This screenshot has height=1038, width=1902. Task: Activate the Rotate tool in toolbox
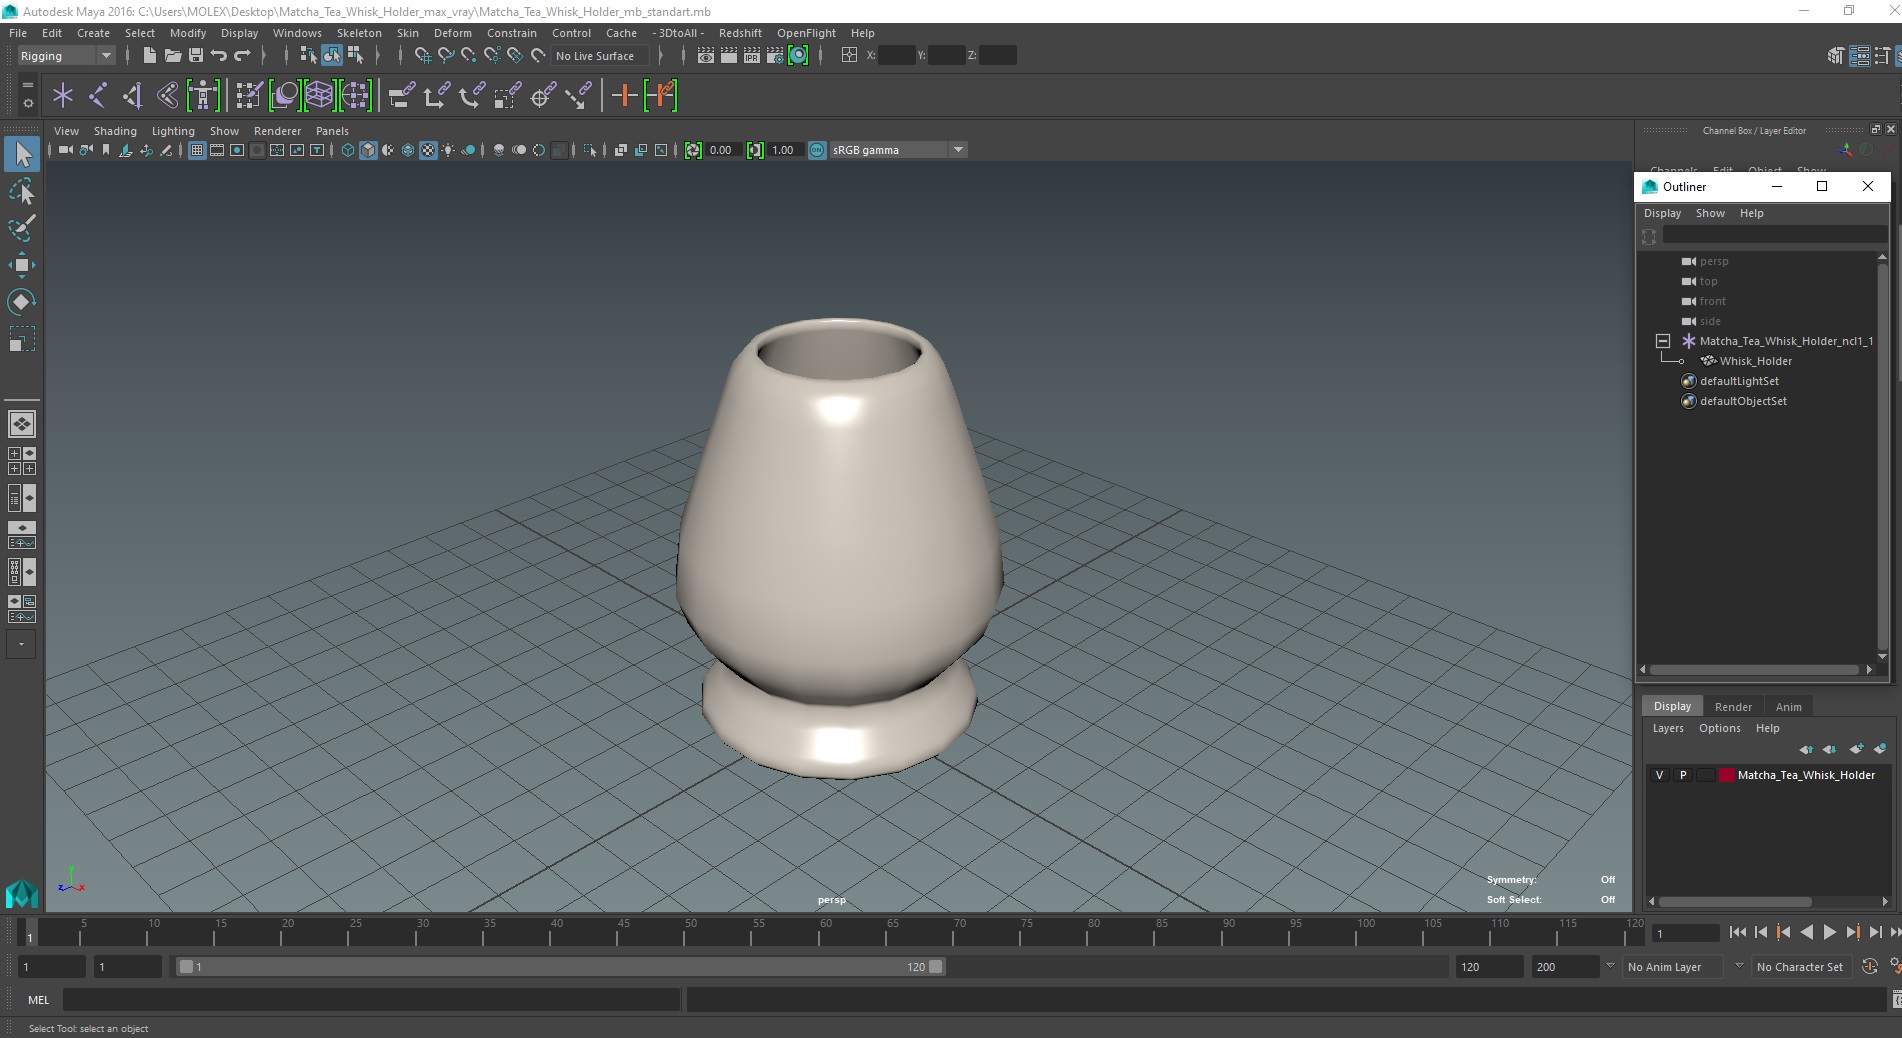[x=22, y=302]
